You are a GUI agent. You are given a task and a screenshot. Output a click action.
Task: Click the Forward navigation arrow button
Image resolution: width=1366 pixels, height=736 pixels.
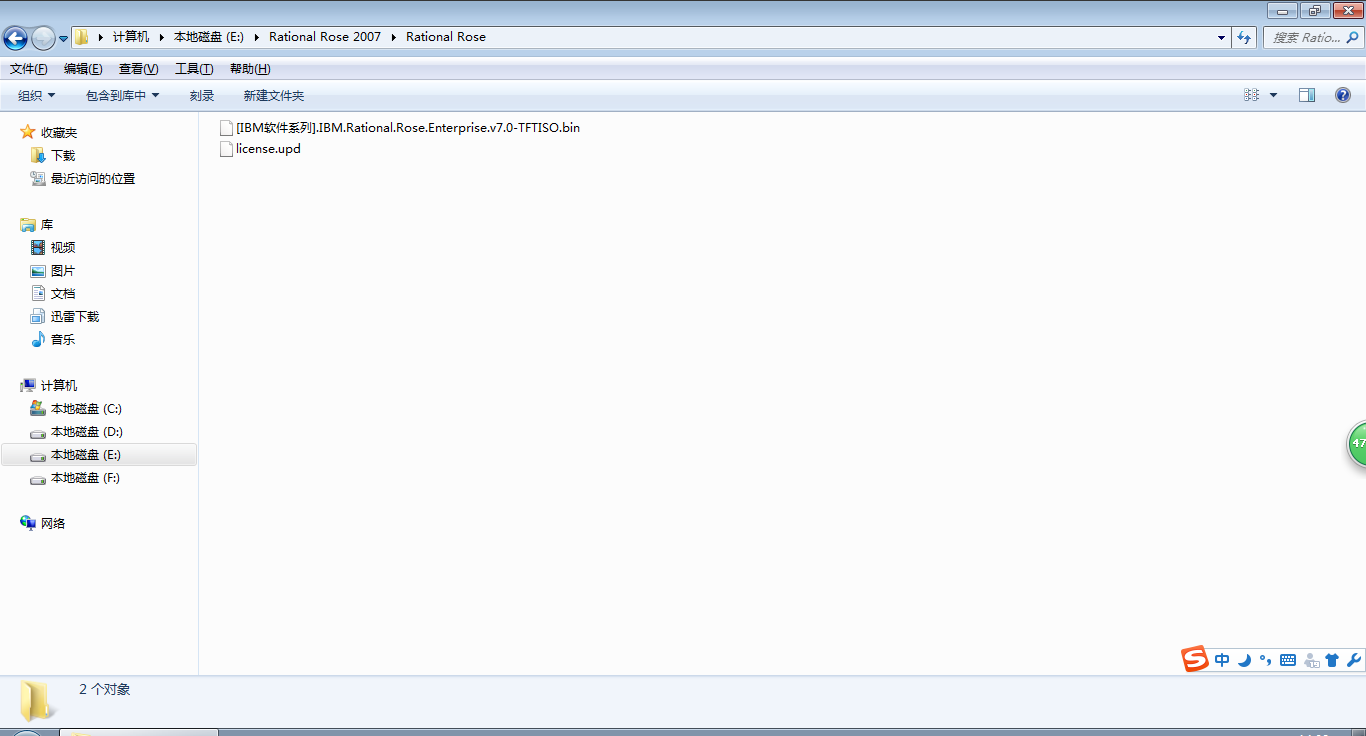43,38
